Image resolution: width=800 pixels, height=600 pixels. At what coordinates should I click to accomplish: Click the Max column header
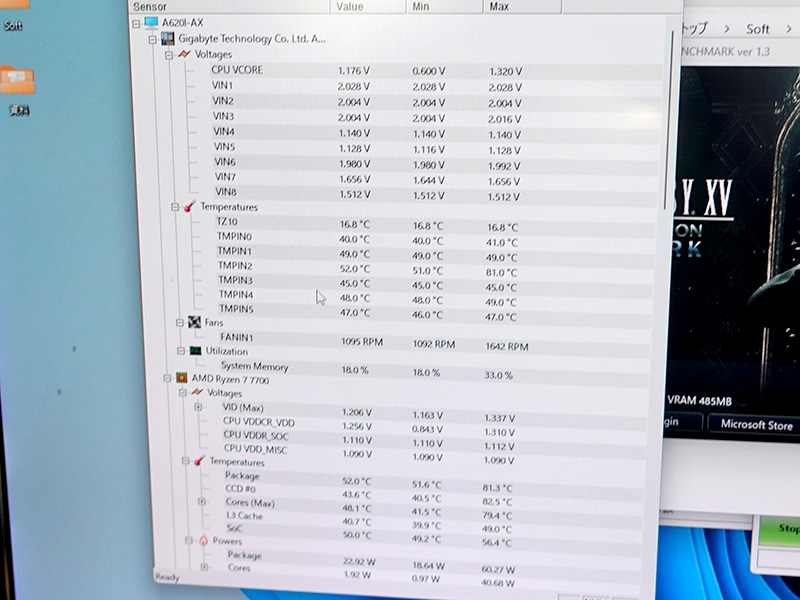click(522, 7)
